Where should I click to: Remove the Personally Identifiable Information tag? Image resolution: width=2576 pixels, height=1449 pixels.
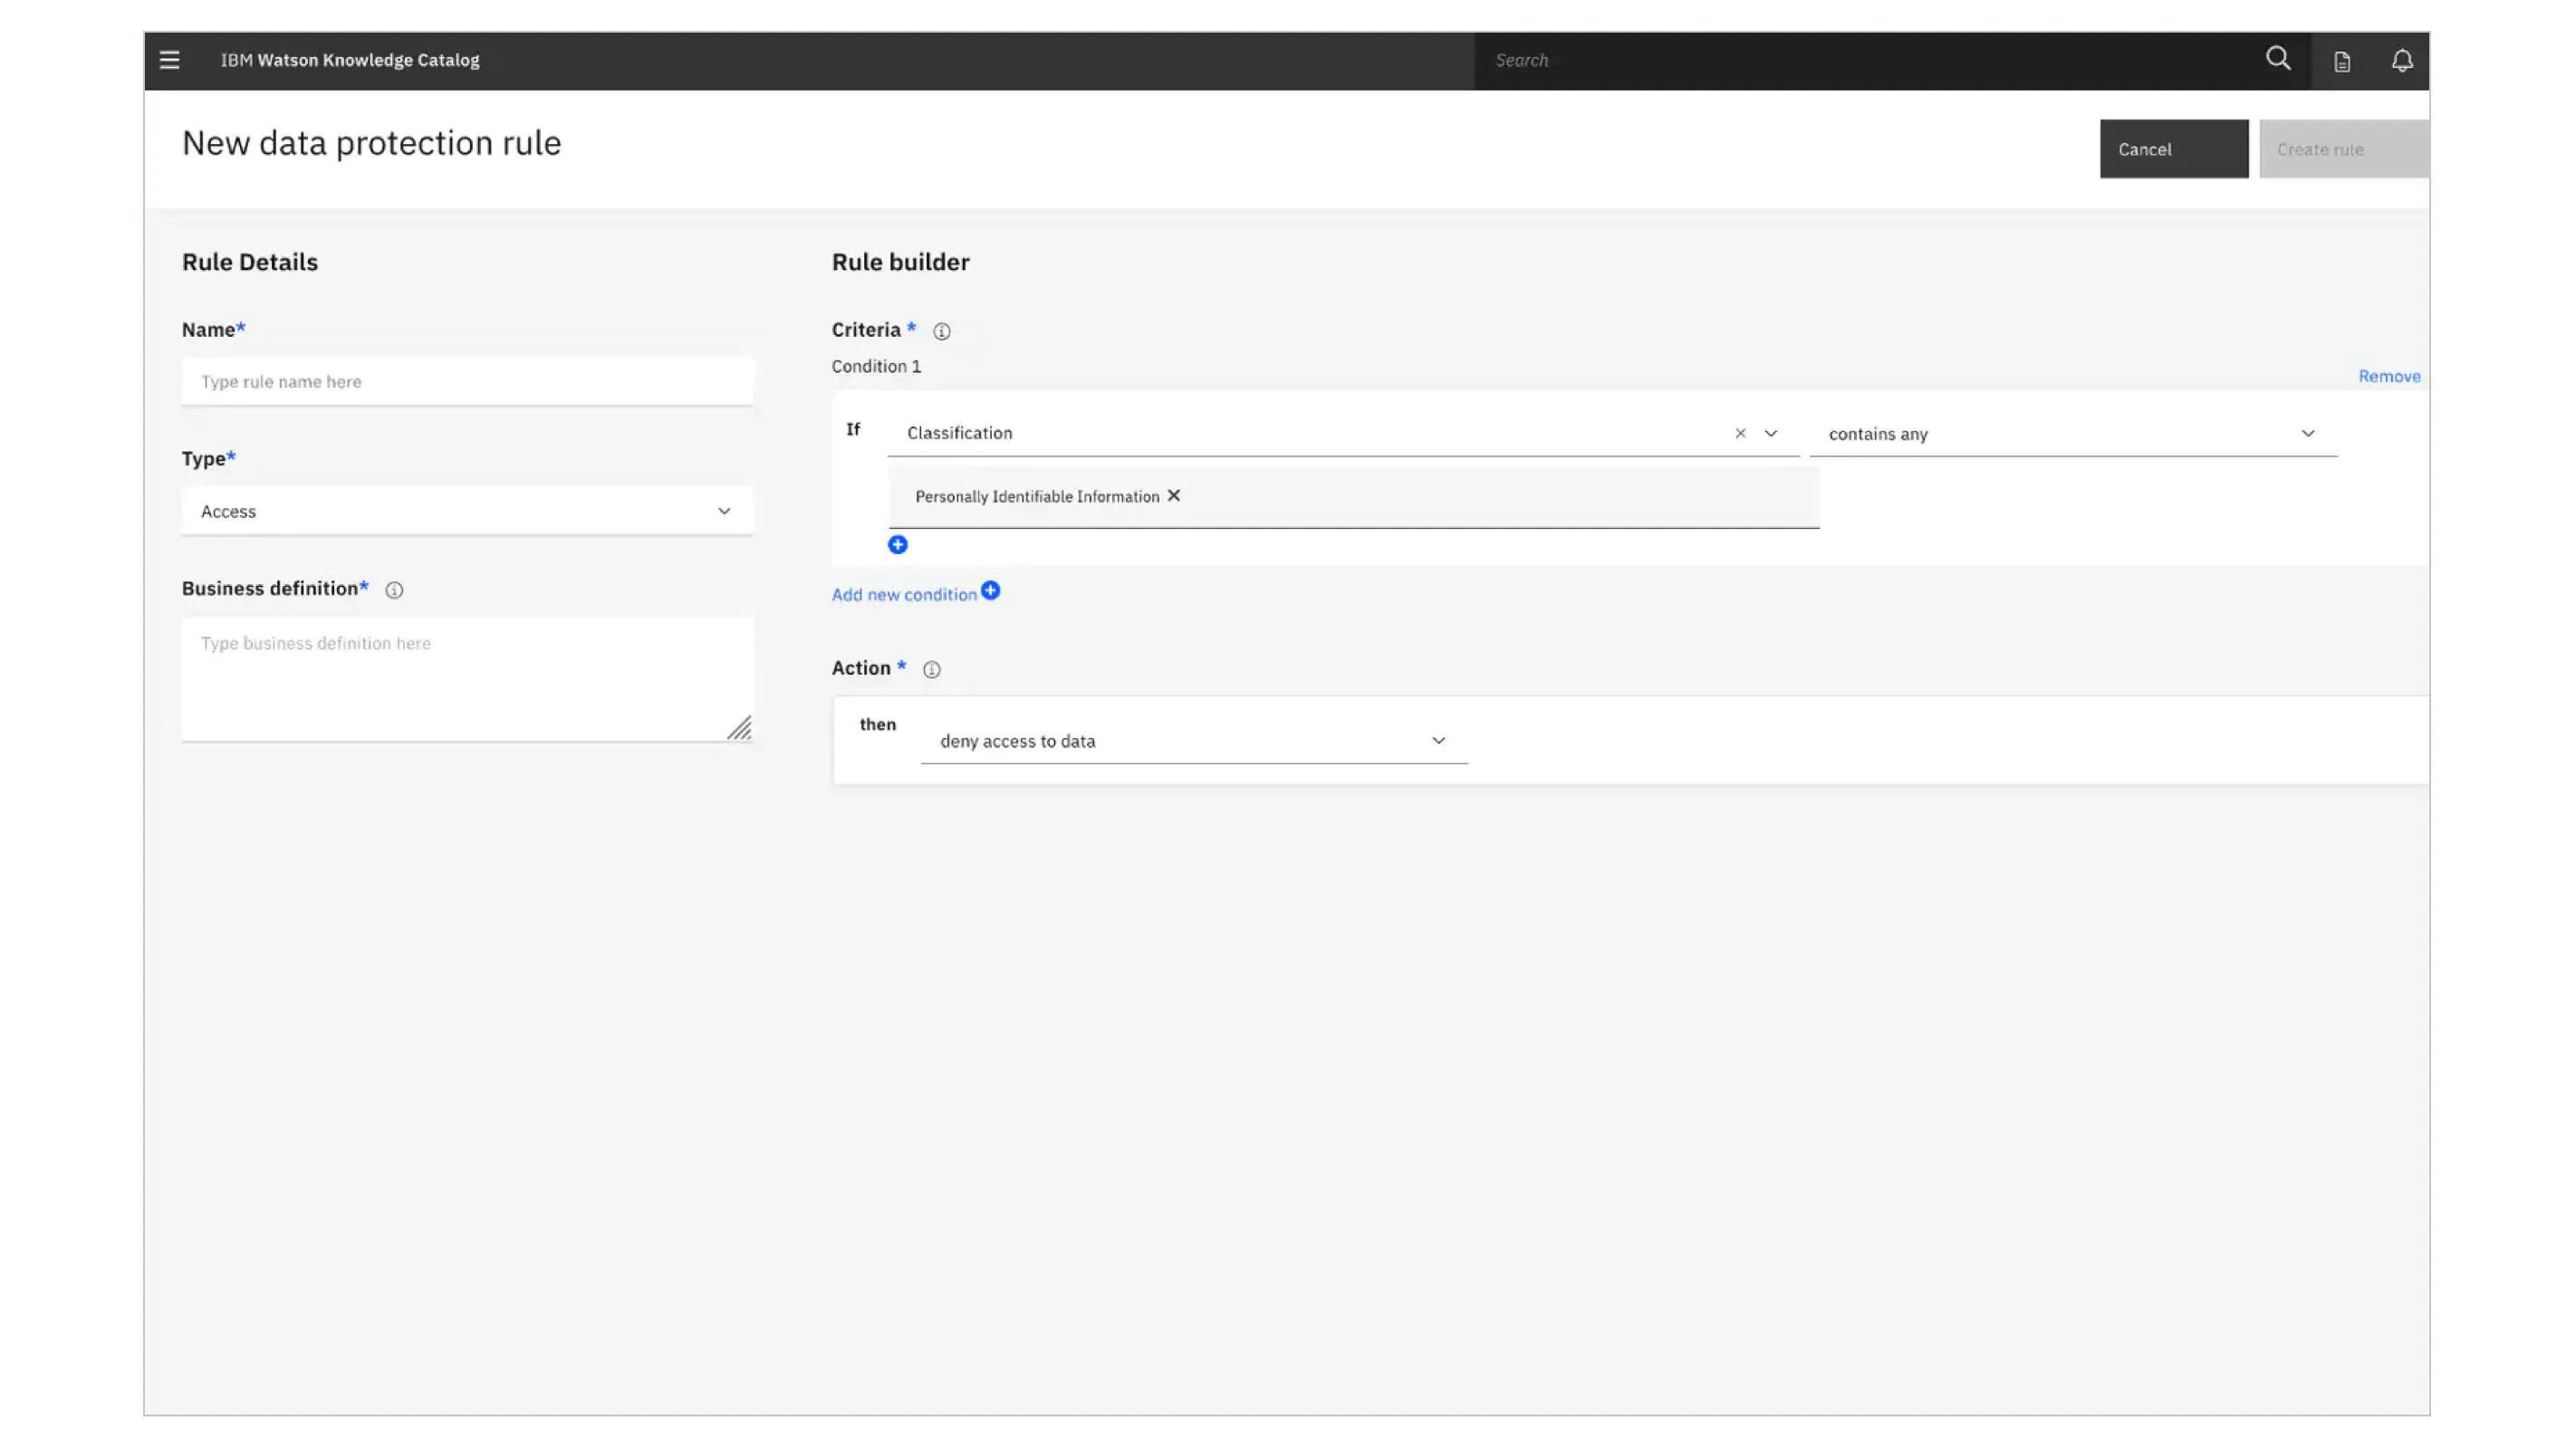1173,495
